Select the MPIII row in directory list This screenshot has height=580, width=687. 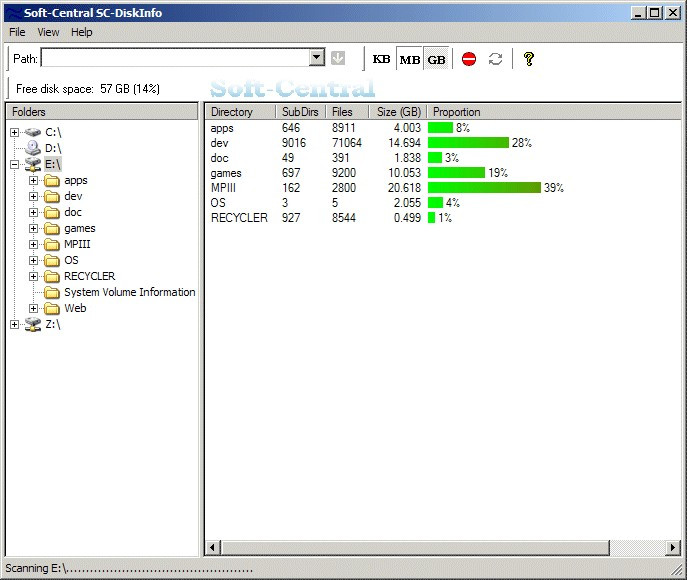coord(443,188)
